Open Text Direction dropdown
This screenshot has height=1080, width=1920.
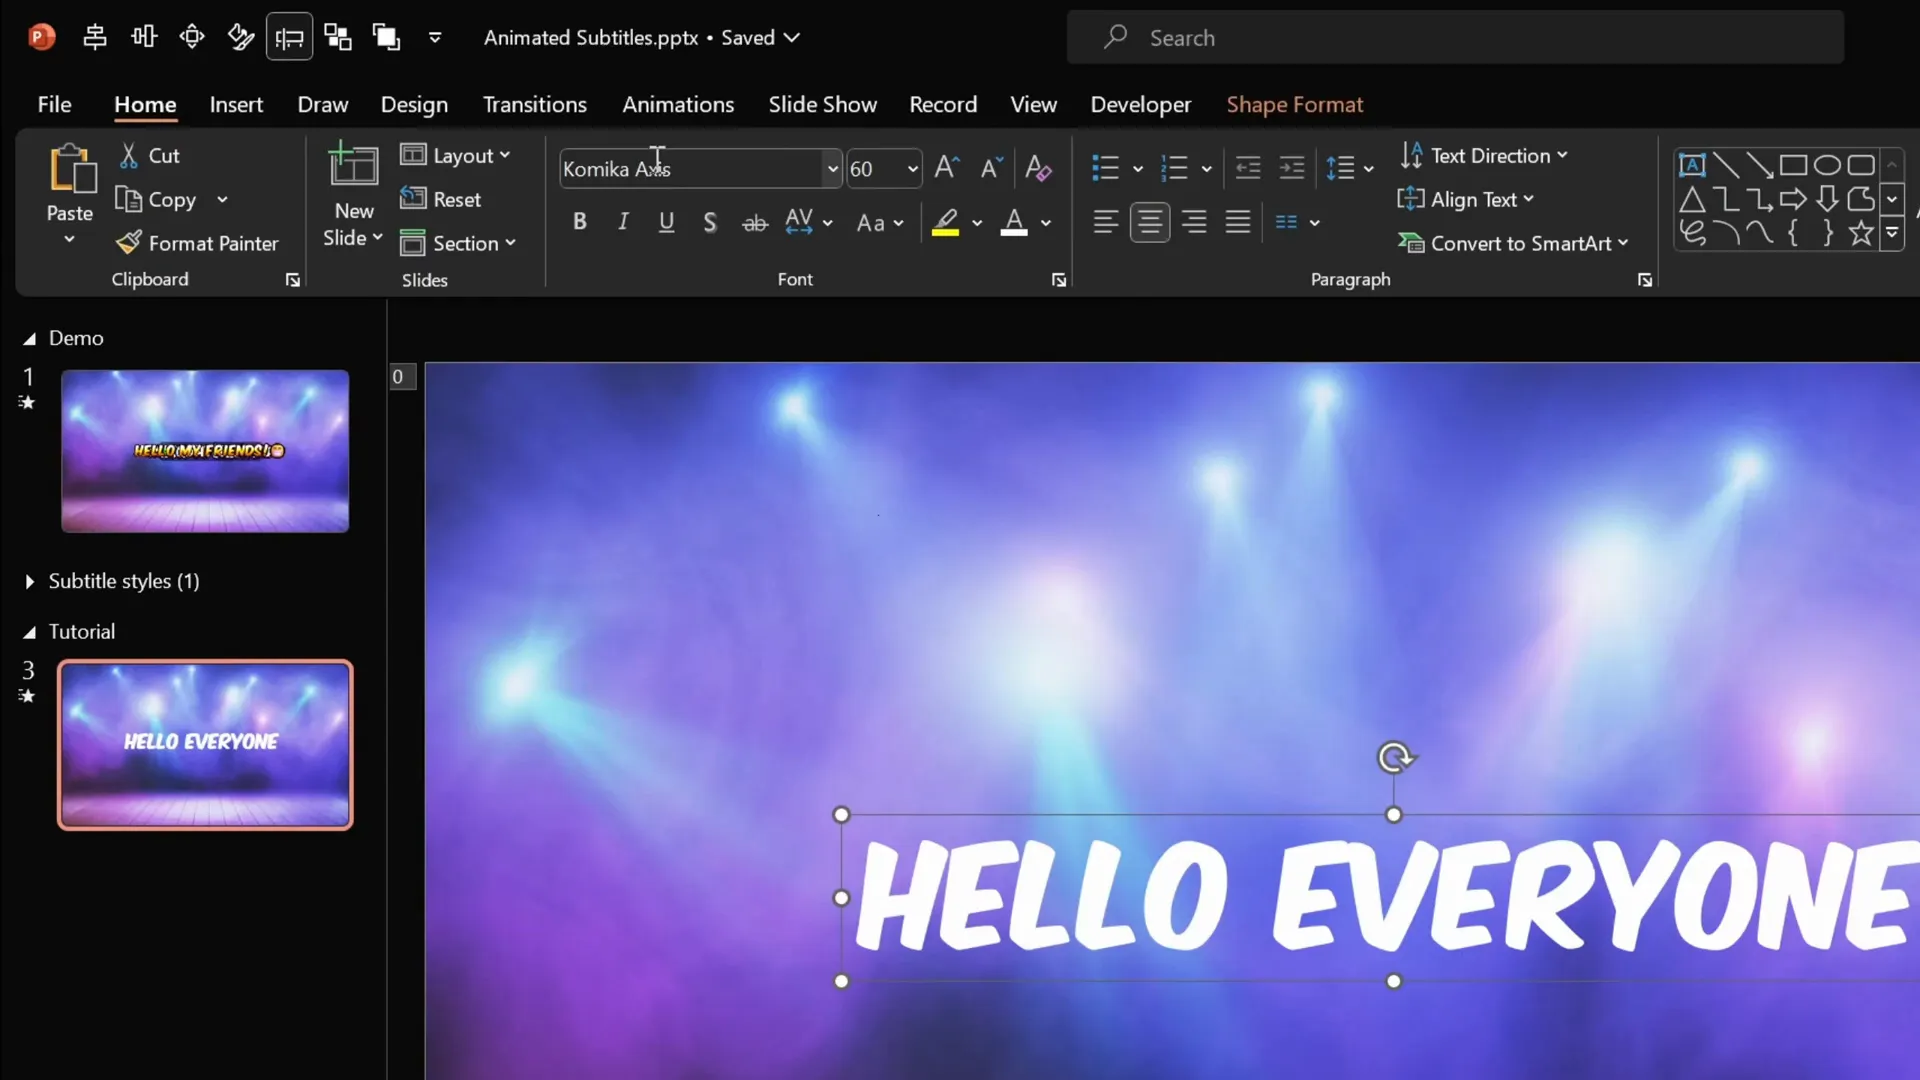pos(1484,155)
